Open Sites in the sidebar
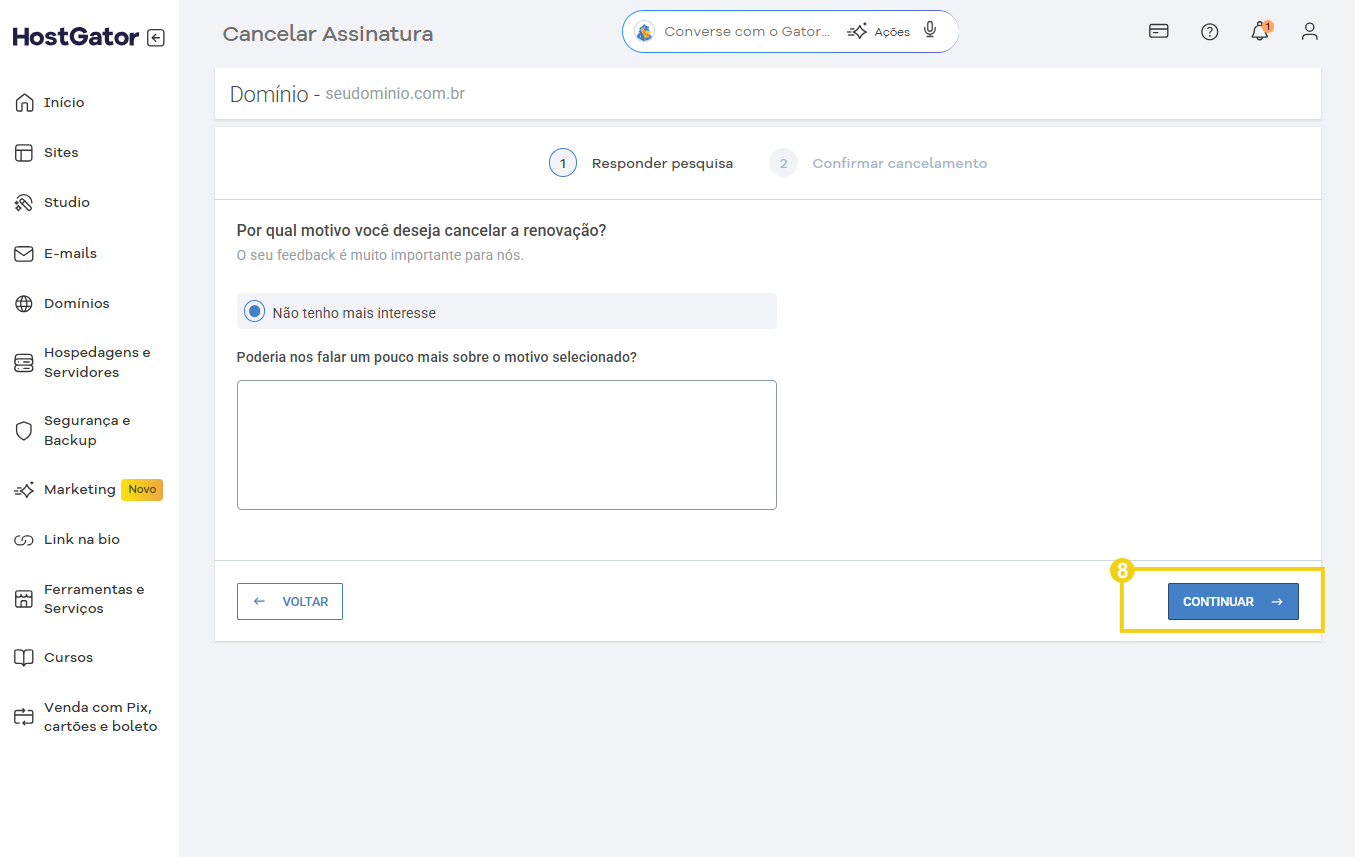 61,153
